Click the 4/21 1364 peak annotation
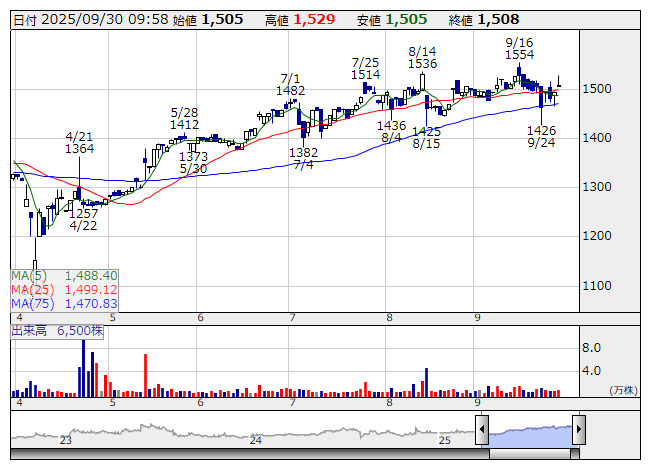Image resolution: width=653 pixels, height=470 pixels. click(x=79, y=142)
